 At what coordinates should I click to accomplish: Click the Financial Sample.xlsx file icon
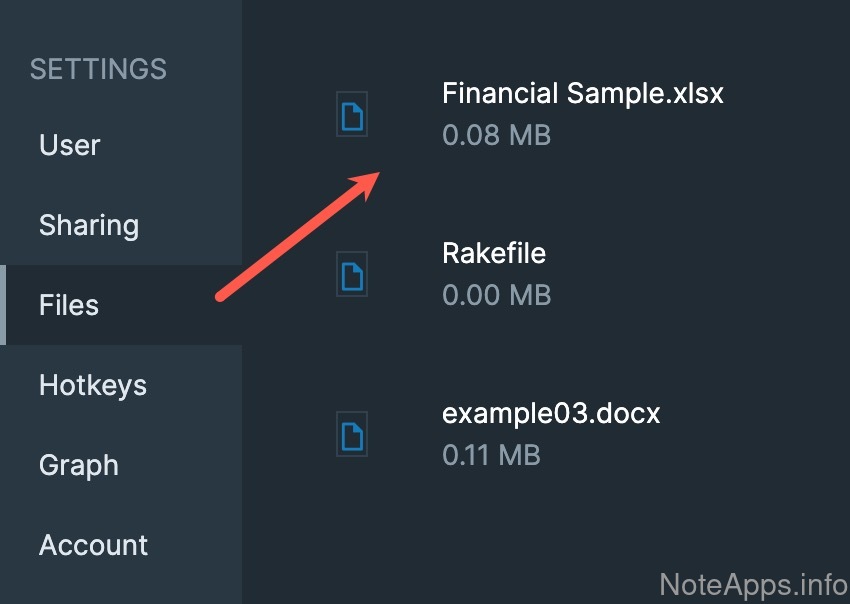click(352, 116)
